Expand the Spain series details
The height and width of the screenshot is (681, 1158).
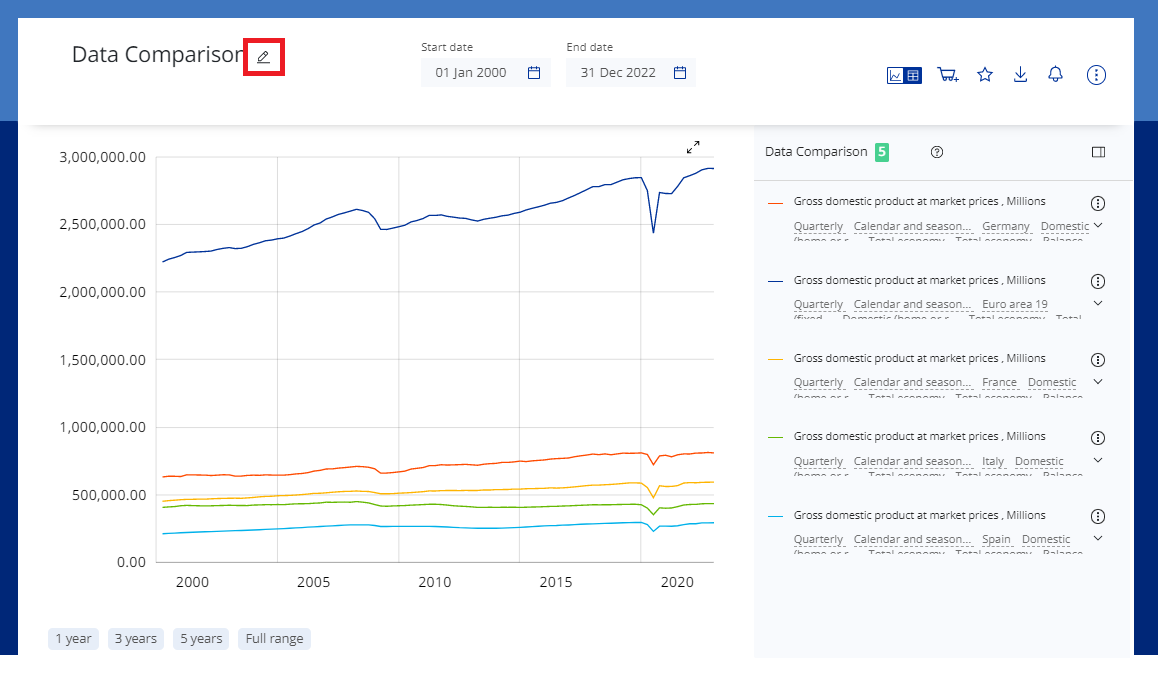[x=1098, y=539]
